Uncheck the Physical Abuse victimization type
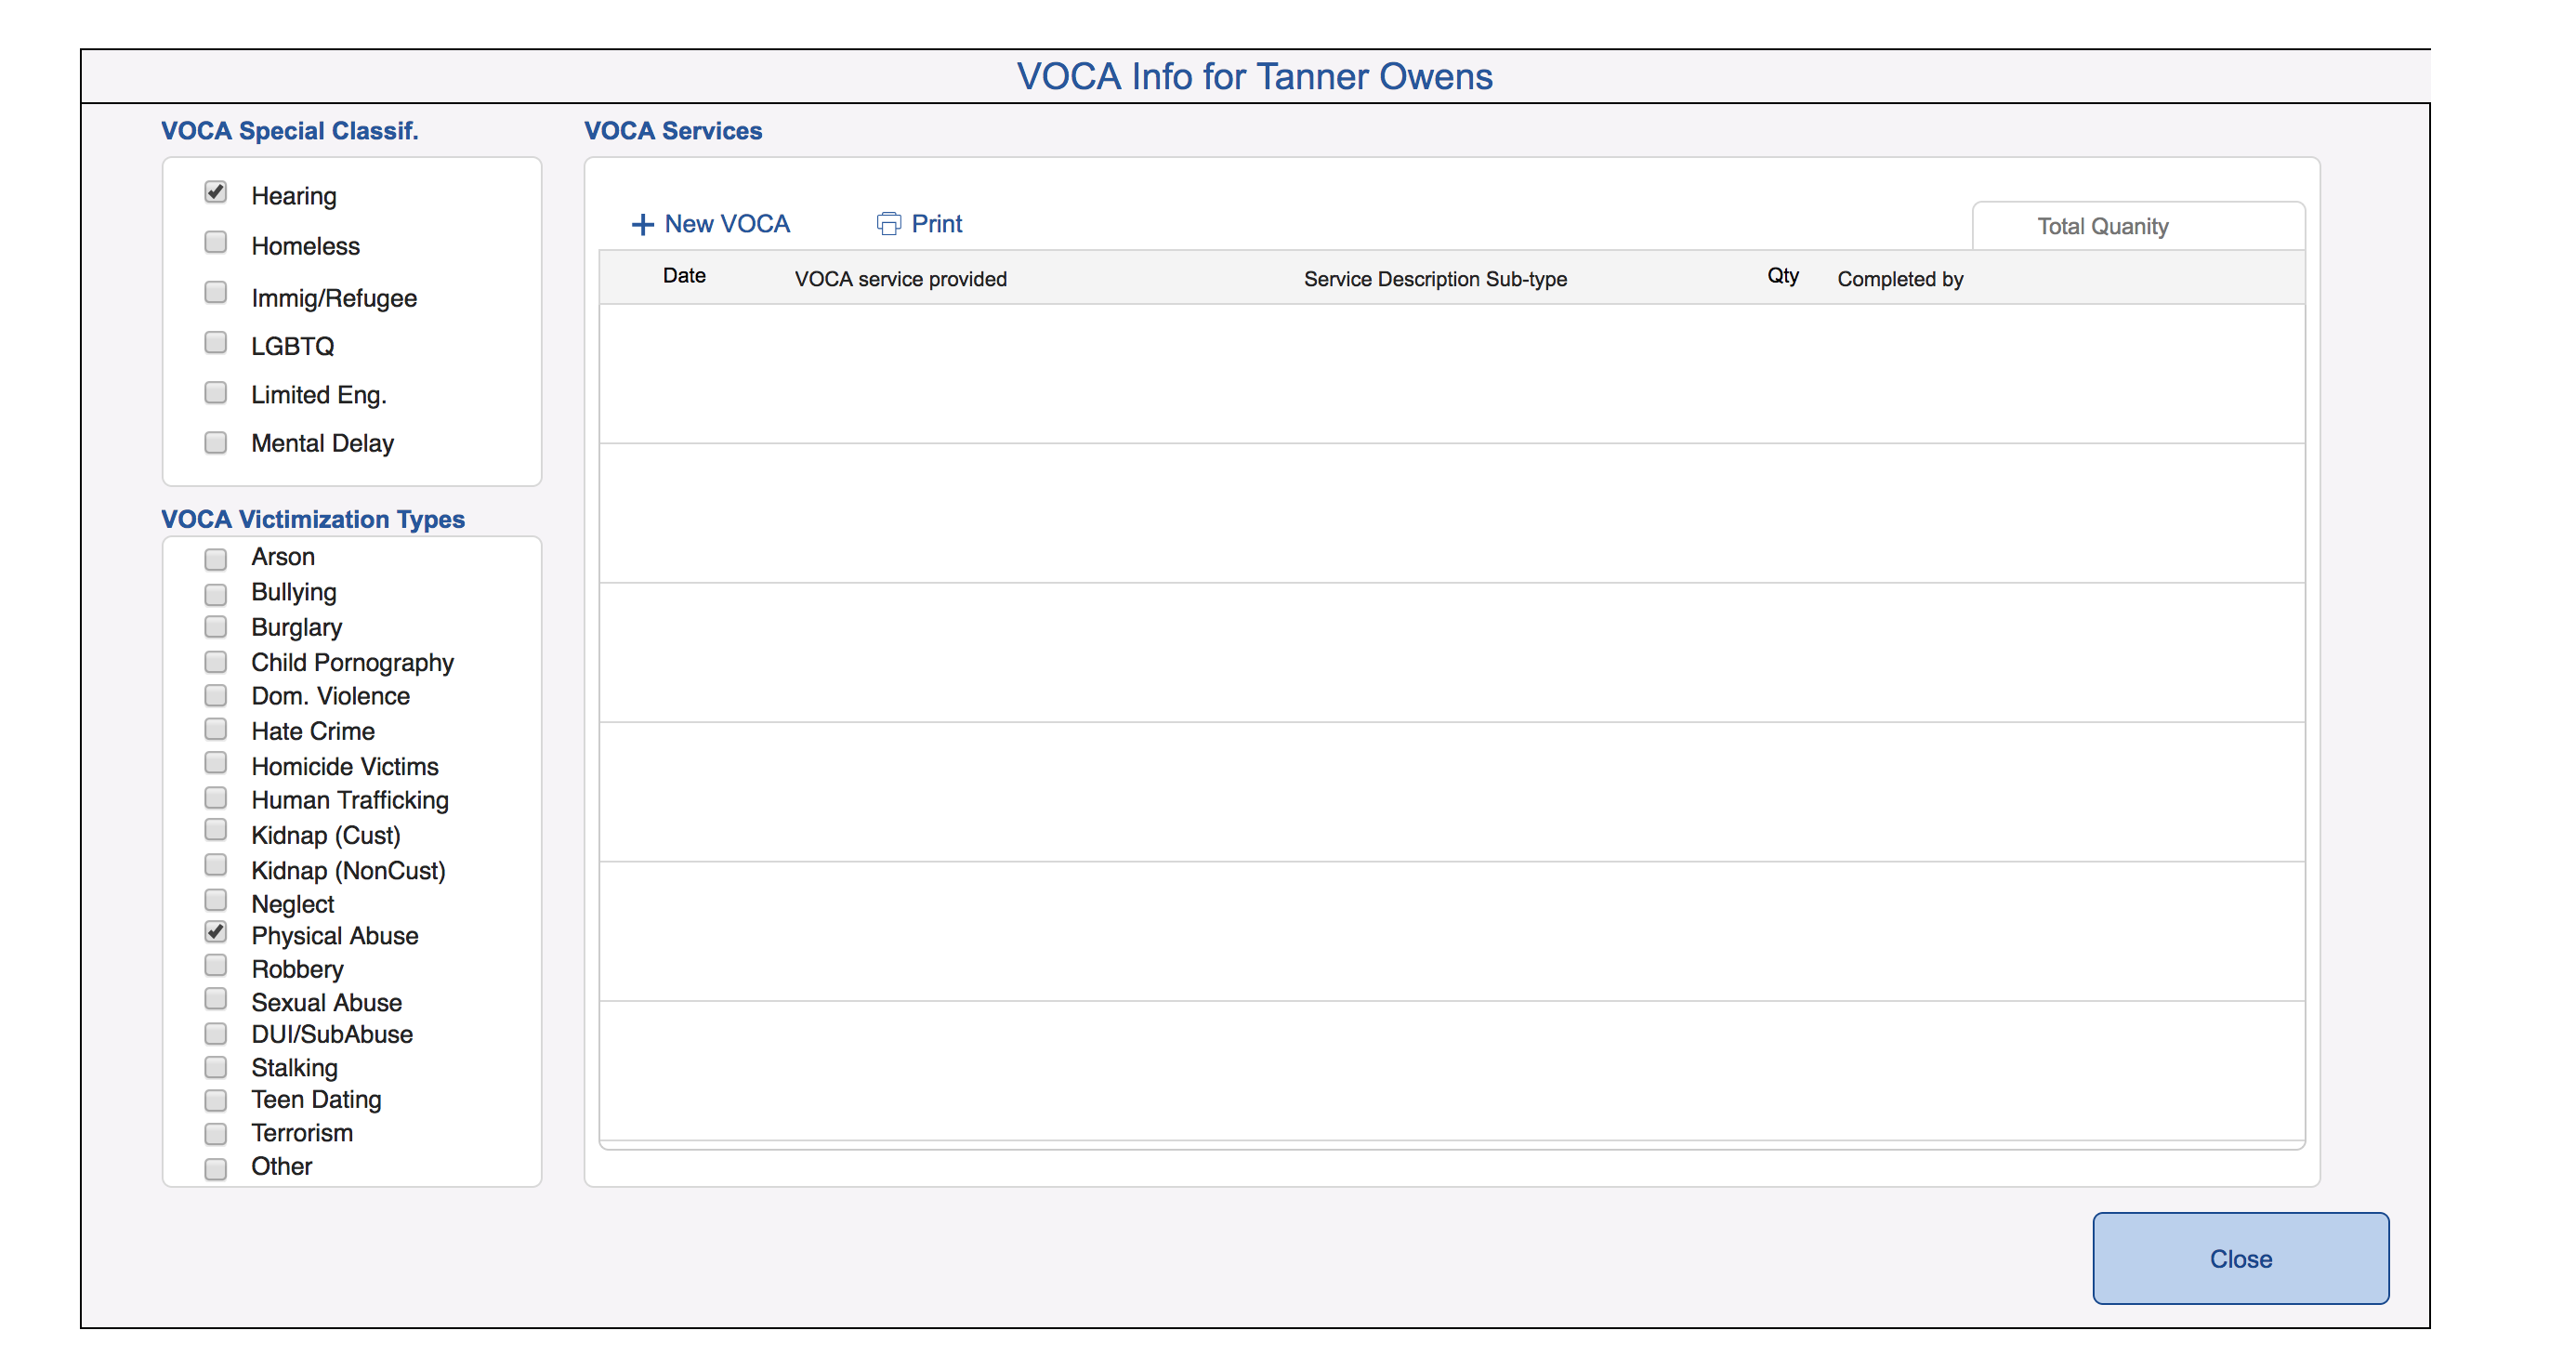 tap(215, 932)
